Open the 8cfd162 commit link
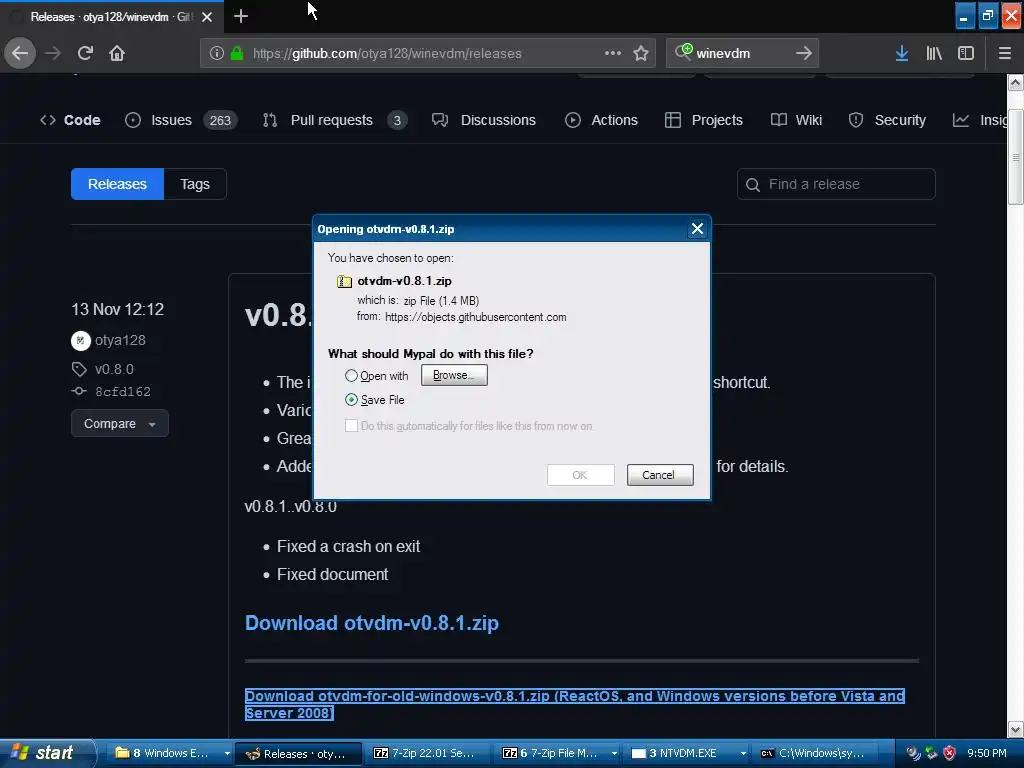 (123, 392)
